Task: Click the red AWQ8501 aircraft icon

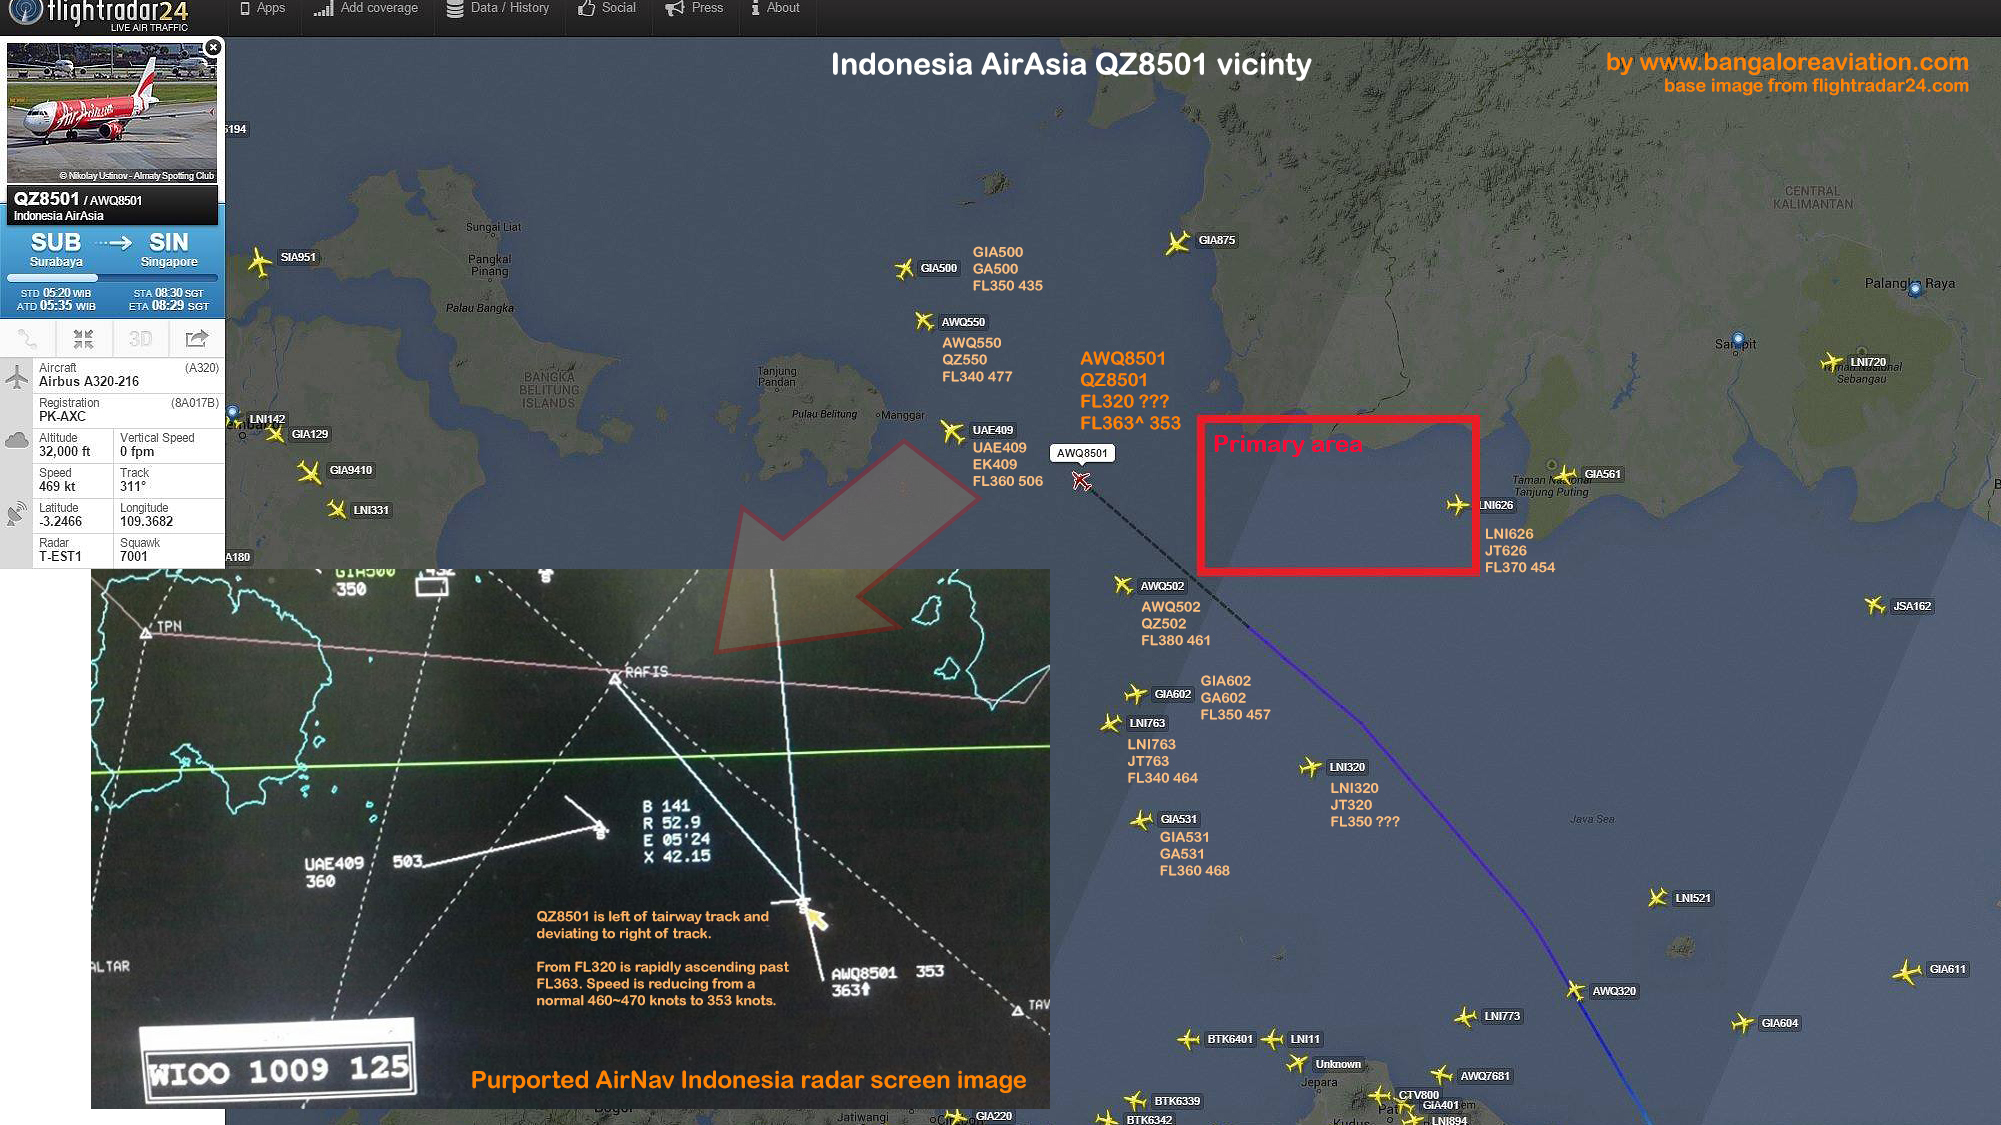Action: tap(1081, 481)
